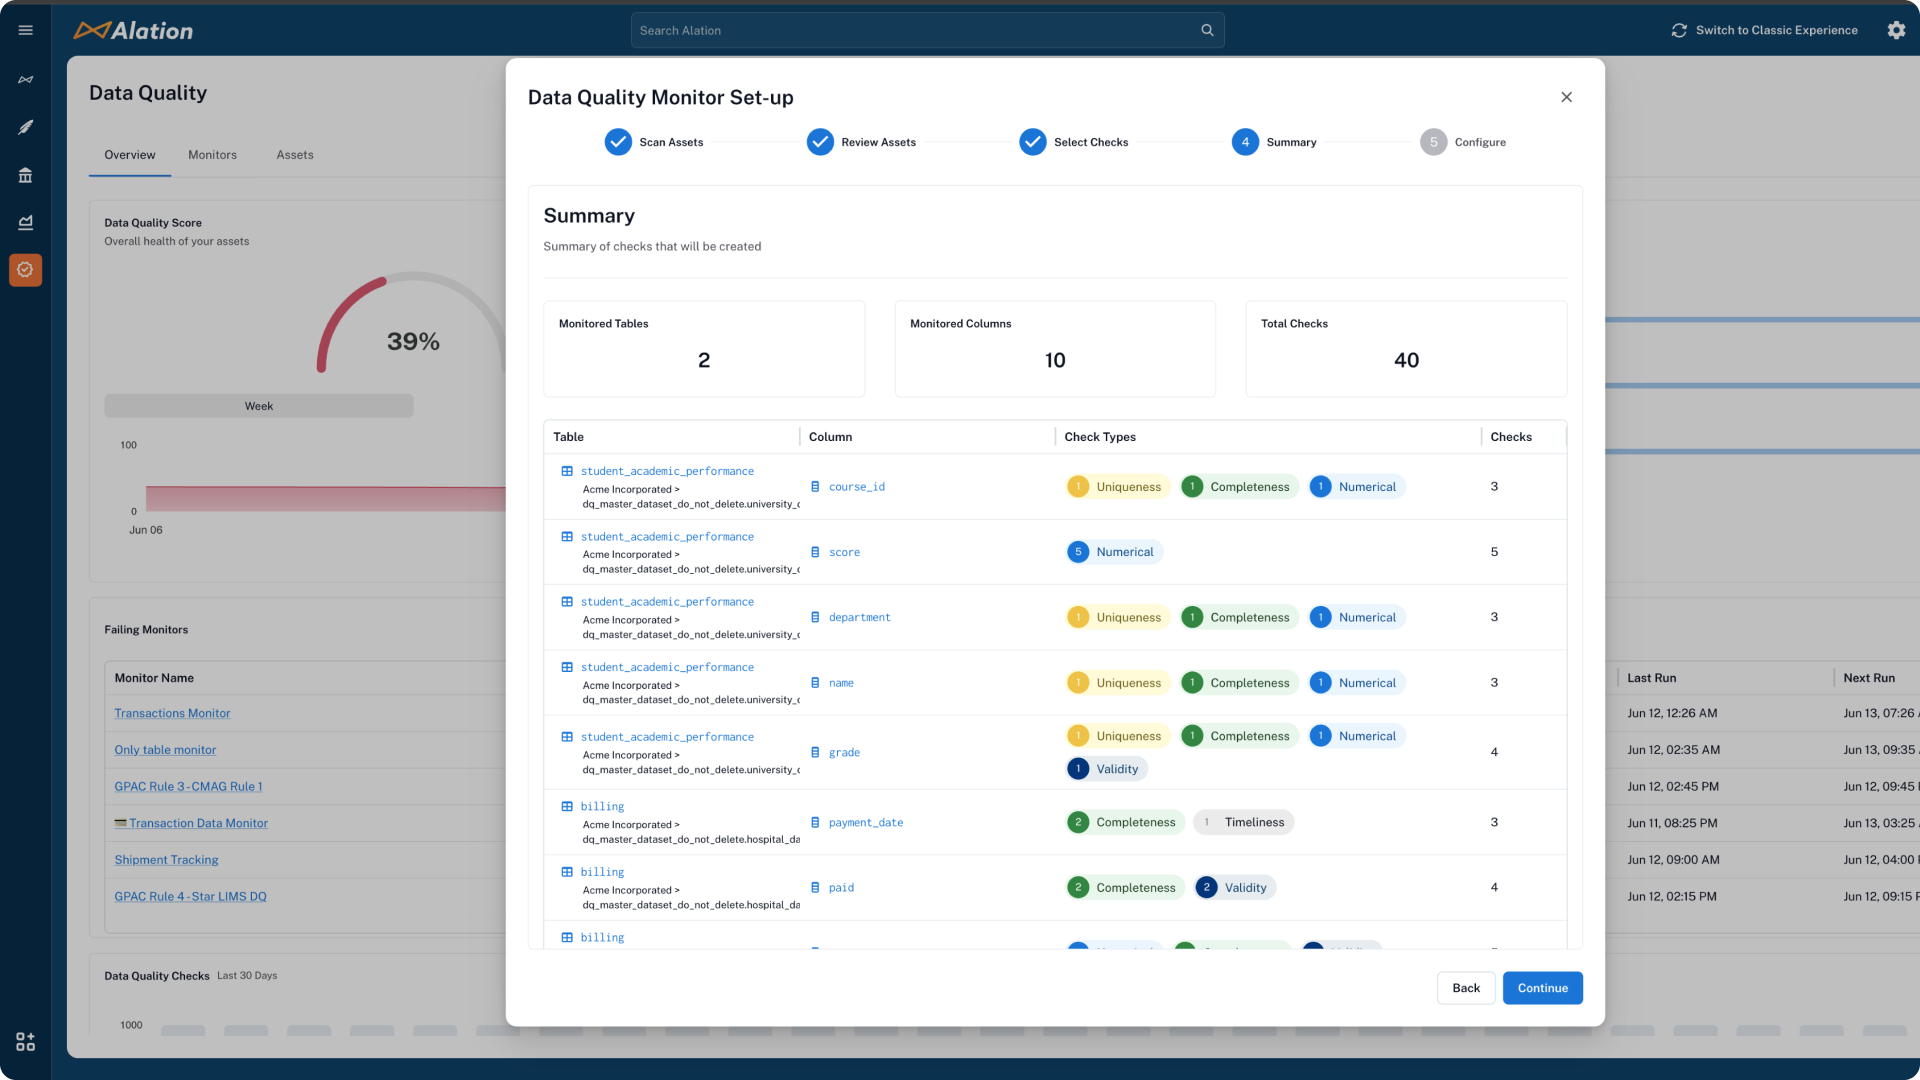Click the chart analytics sidebar icon
1920x1080 pixels.
(26, 222)
